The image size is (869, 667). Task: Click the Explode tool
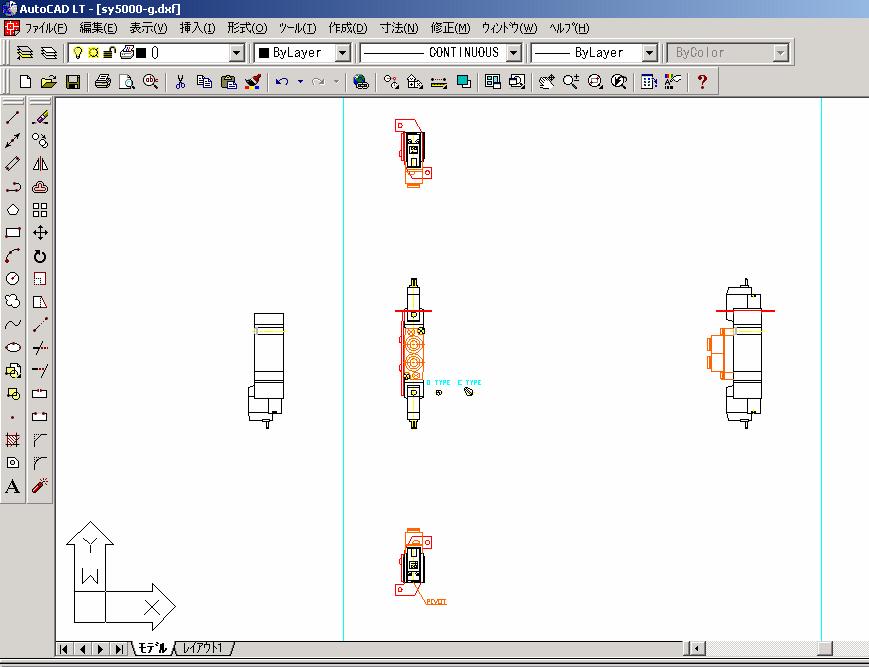40,487
